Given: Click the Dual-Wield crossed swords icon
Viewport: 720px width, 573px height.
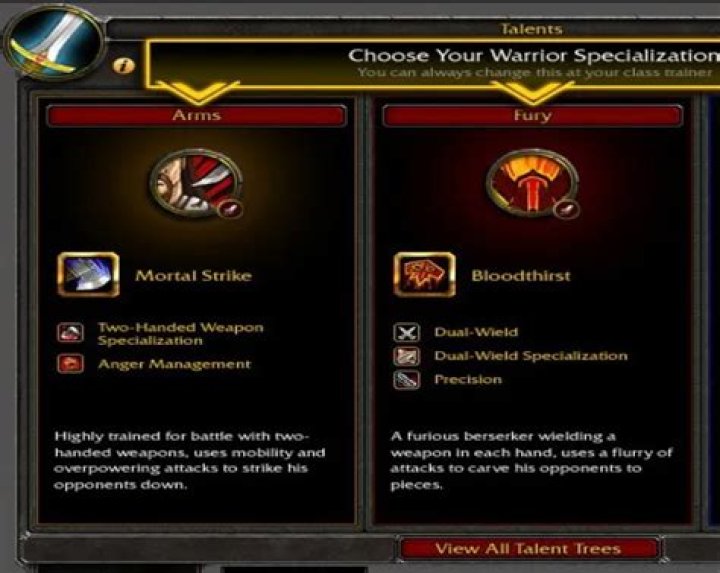Looking at the screenshot, I should pyautogui.click(x=407, y=332).
